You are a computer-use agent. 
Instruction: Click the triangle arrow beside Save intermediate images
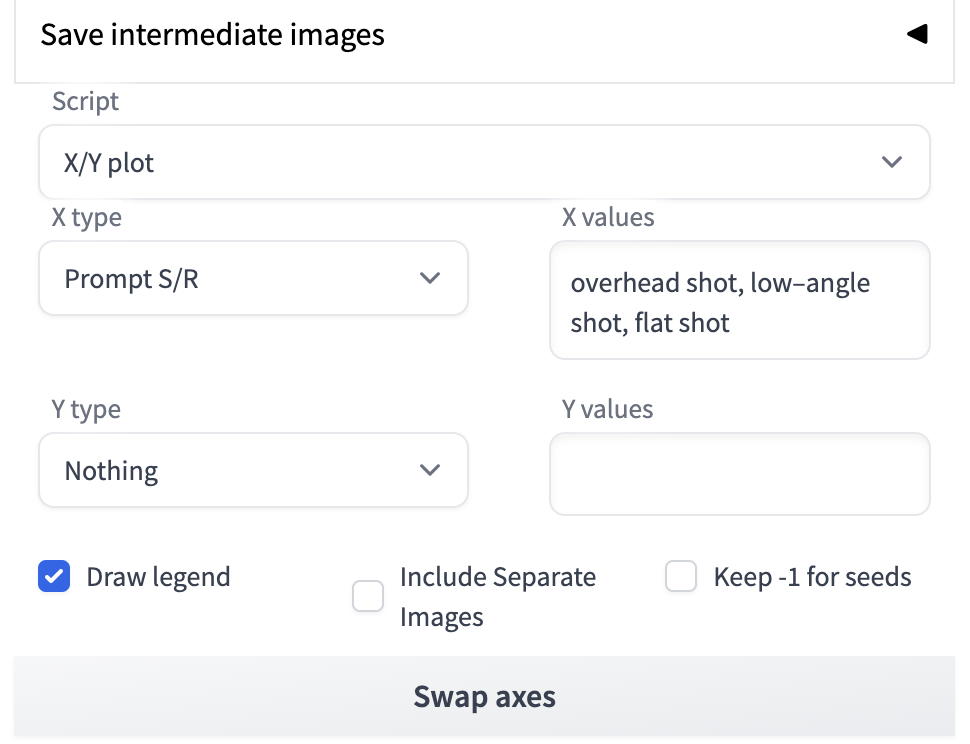(x=917, y=35)
